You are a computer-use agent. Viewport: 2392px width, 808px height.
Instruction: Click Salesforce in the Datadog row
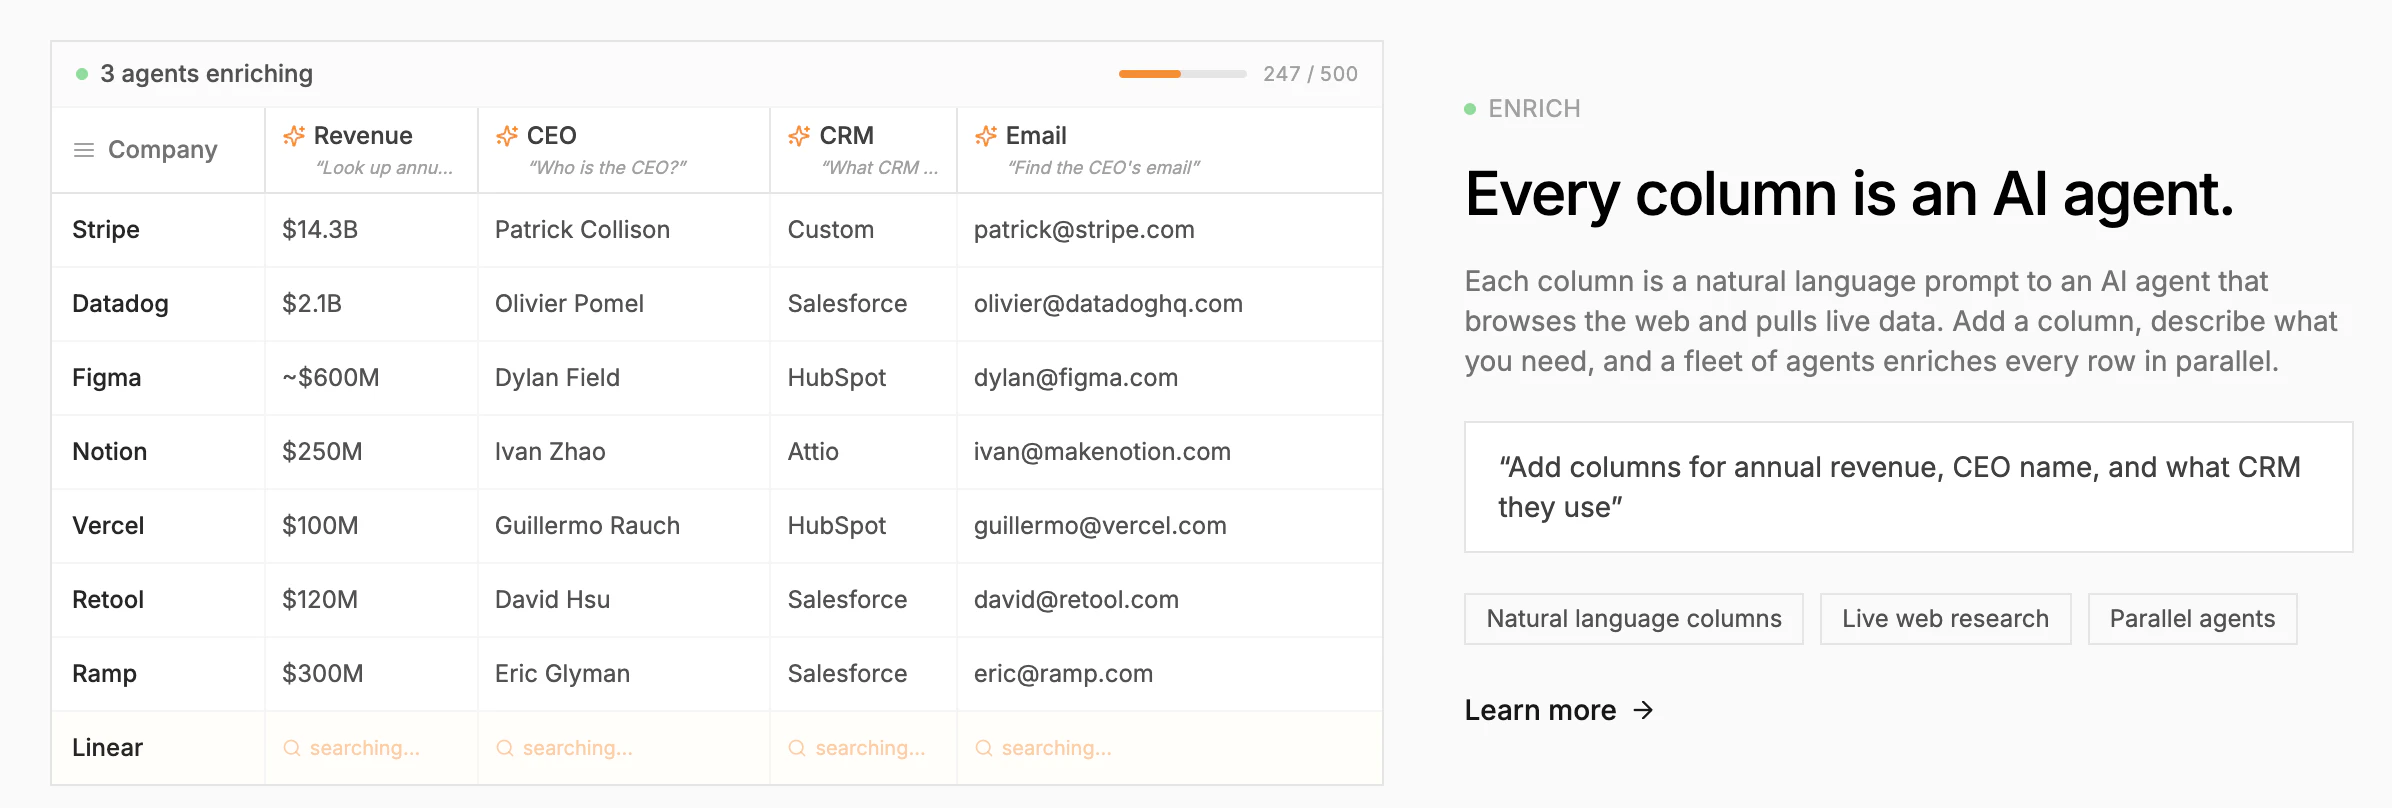click(847, 304)
